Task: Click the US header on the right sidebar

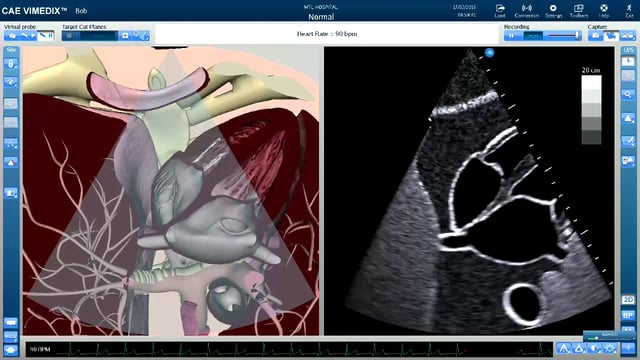Action: [628, 50]
